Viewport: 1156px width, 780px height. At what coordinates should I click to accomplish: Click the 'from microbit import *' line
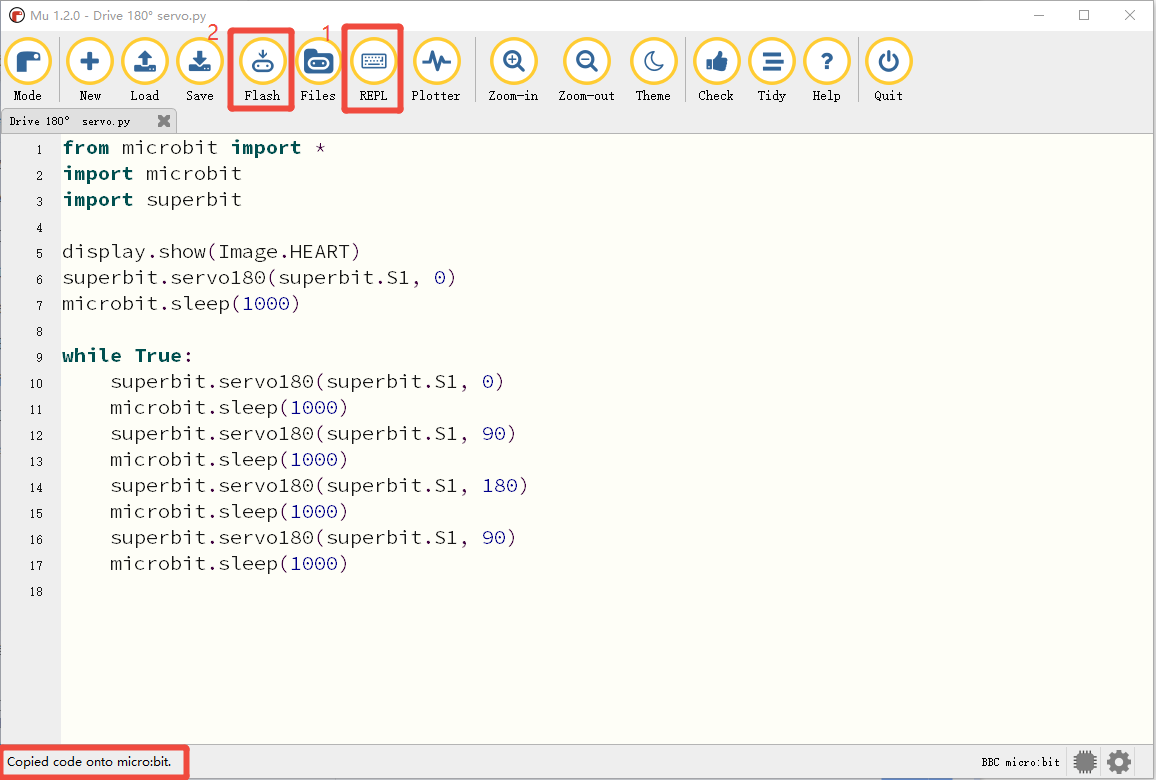click(x=194, y=148)
